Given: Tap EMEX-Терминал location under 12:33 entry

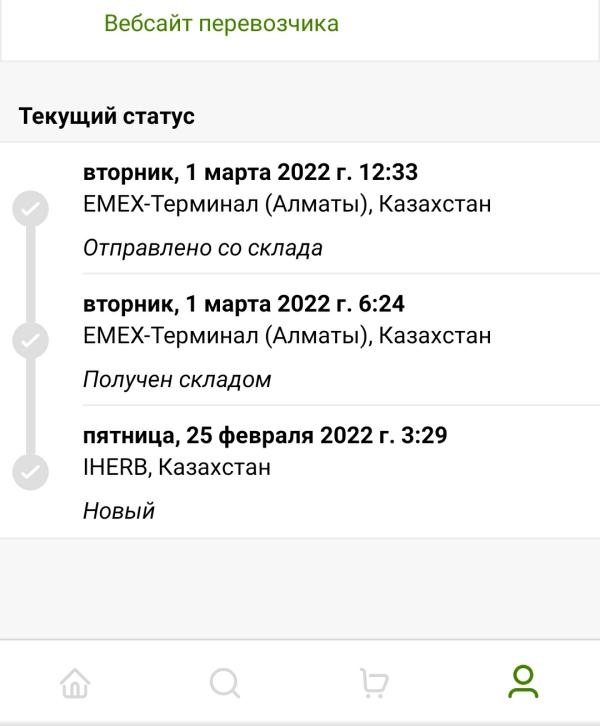Looking at the screenshot, I should [x=287, y=204].
